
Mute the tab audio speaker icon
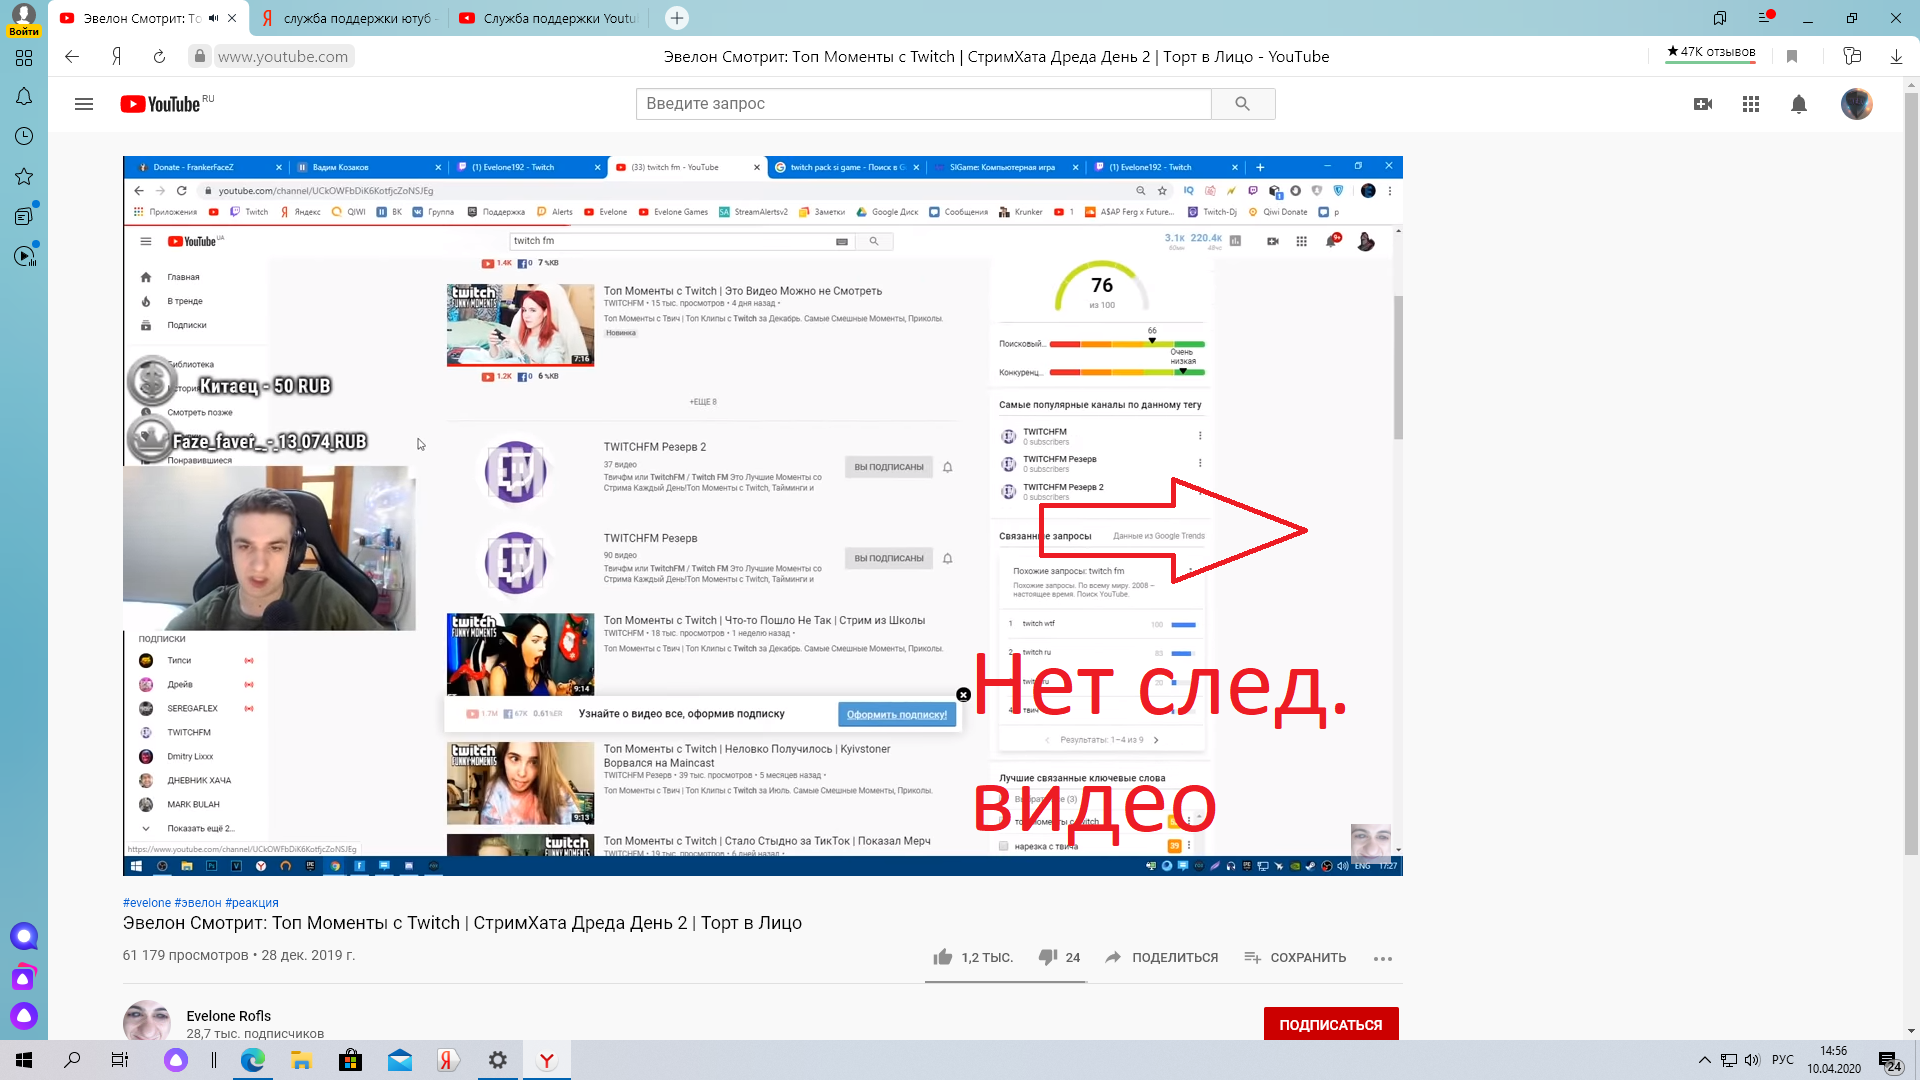[213, 18]
